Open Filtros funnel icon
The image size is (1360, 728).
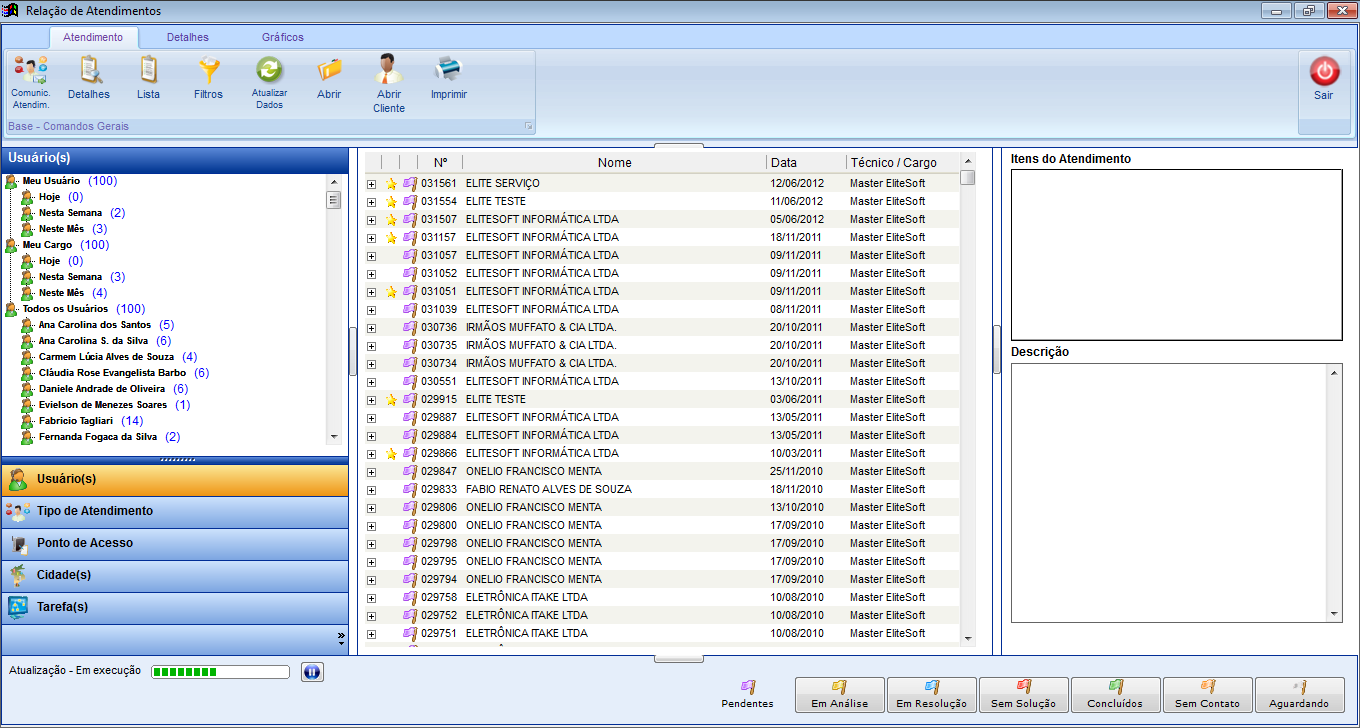[x=208, y=71]
